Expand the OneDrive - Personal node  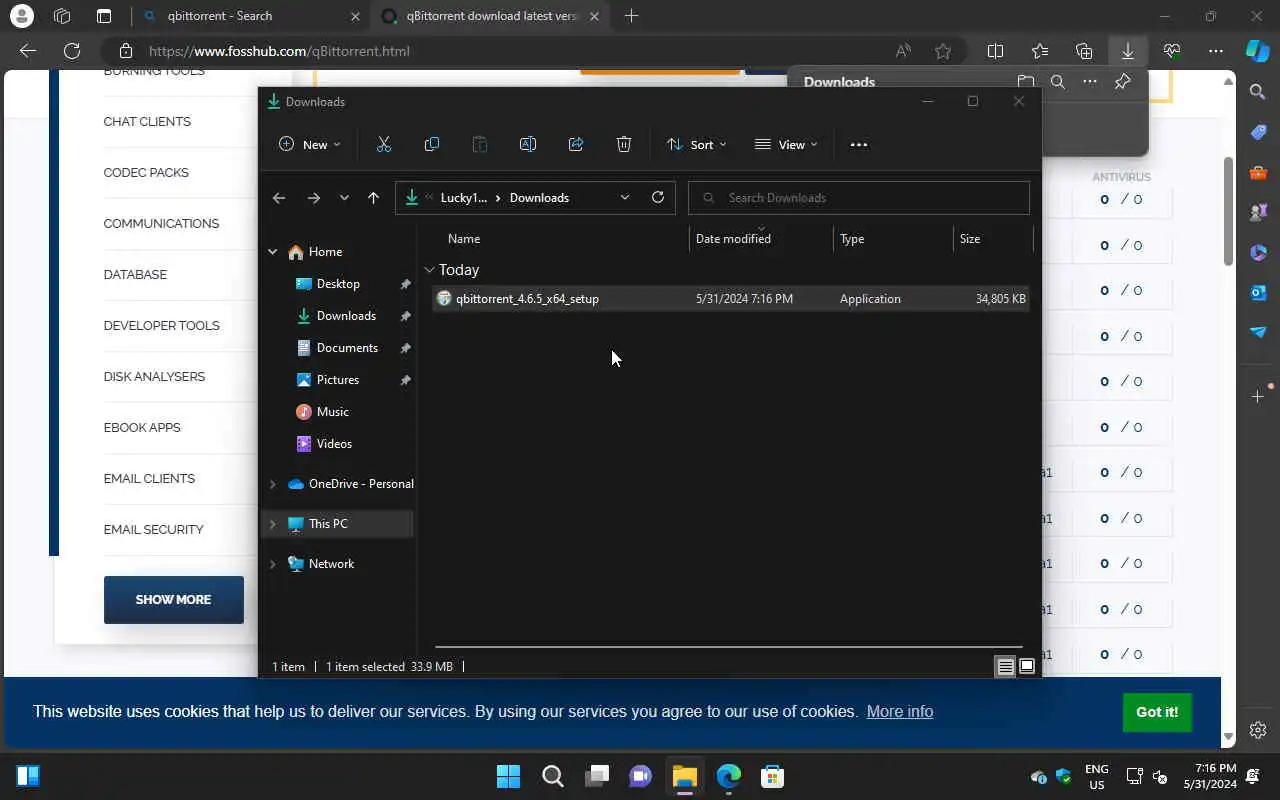[272, 484]
